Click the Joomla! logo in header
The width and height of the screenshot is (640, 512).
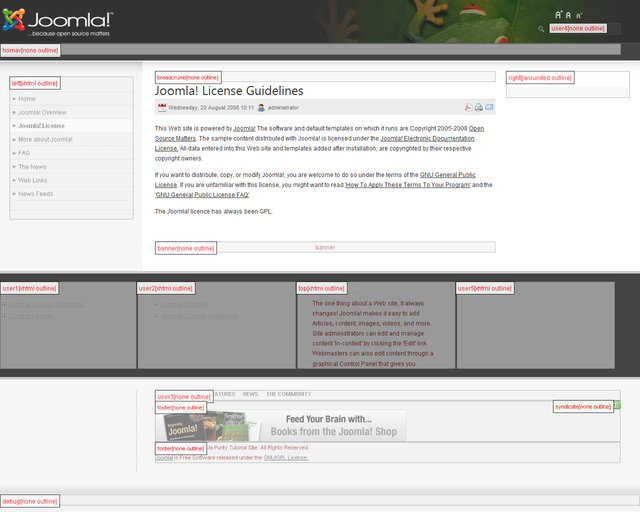coord(58,22)
